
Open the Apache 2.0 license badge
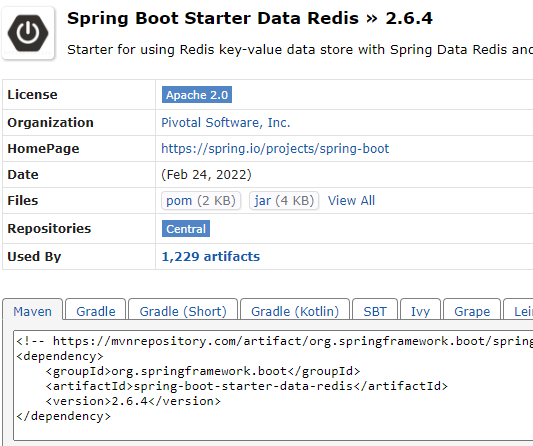click(x=197, y=95)
